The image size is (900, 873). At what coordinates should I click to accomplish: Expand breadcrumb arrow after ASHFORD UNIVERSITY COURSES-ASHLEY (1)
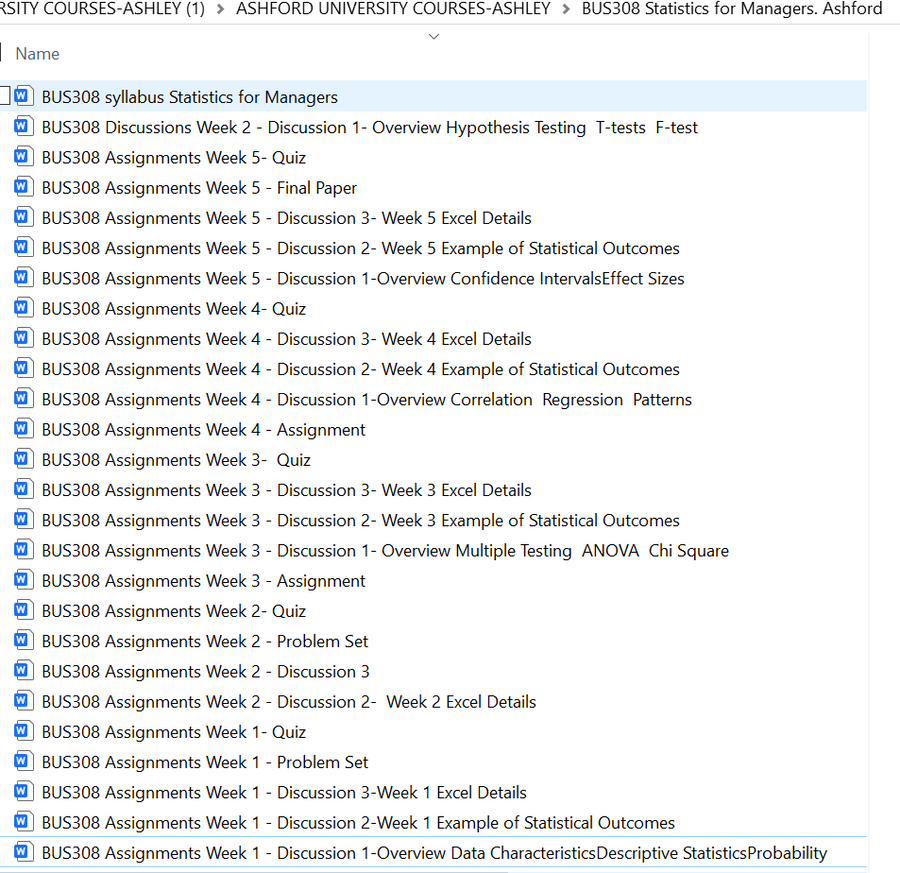220,10
